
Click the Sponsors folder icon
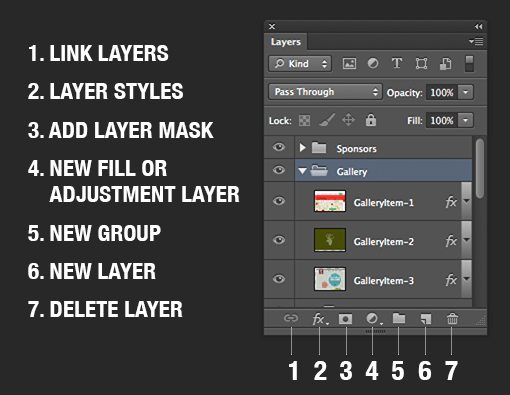pyautogui.click(x=319, y=147)
